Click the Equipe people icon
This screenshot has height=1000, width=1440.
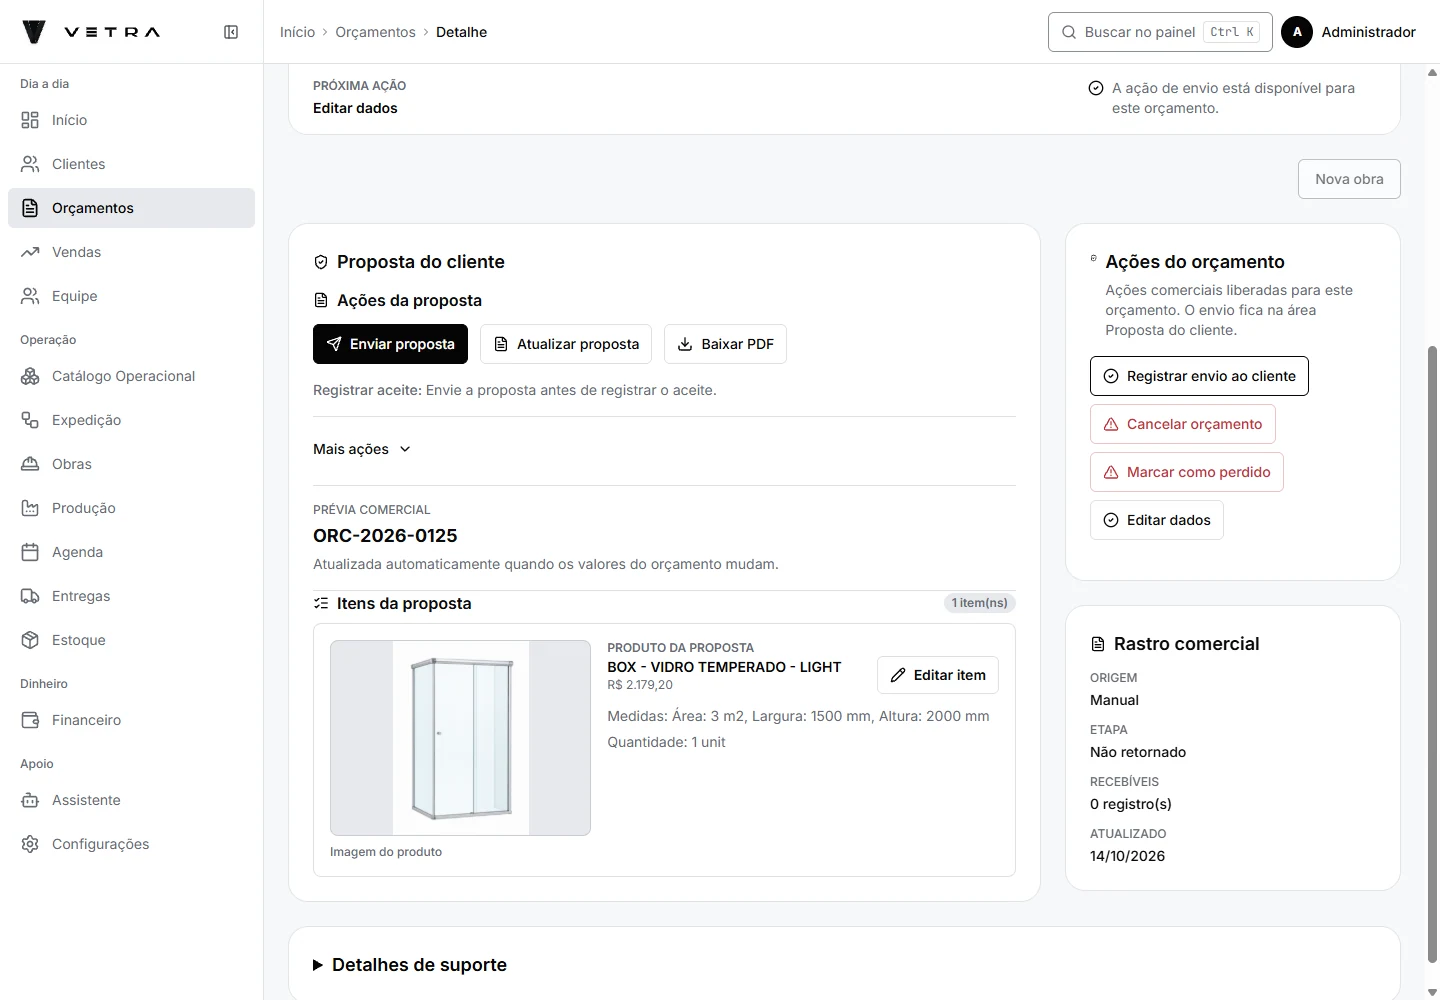pos(30,296)
